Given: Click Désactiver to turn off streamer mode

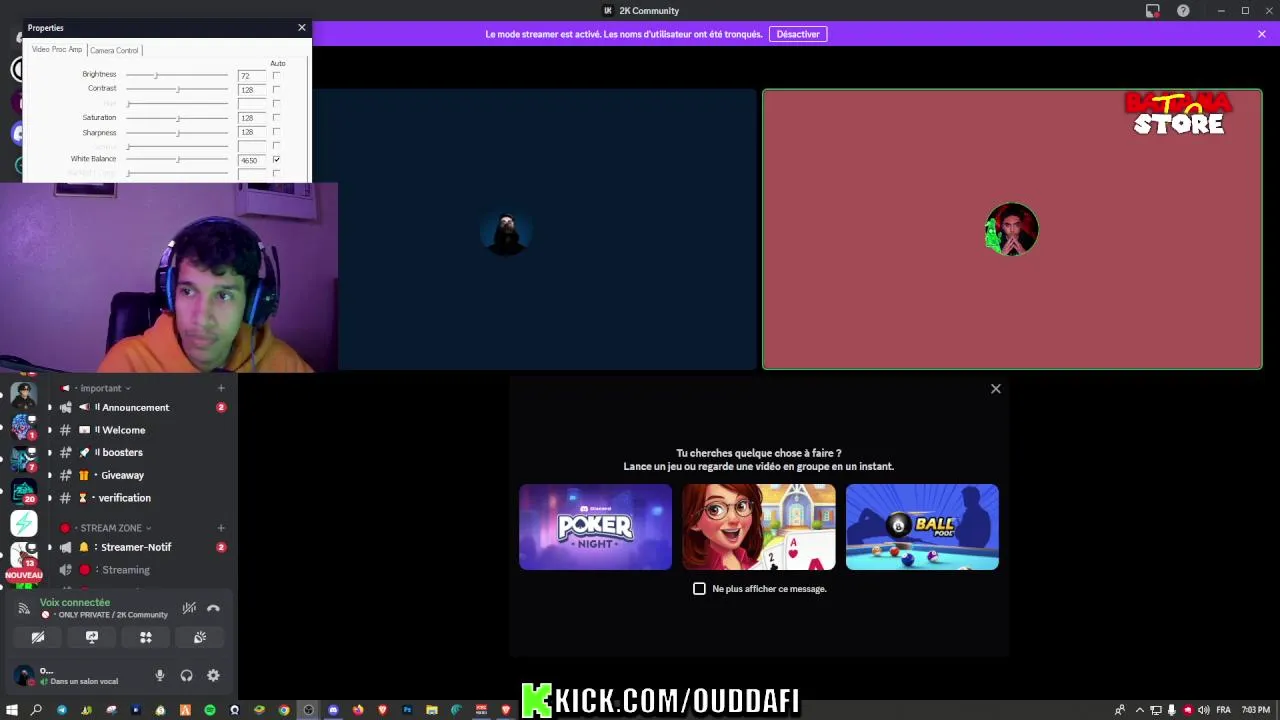Looking at the screenshot, I should pyautogui.click(x=798, y=34).
